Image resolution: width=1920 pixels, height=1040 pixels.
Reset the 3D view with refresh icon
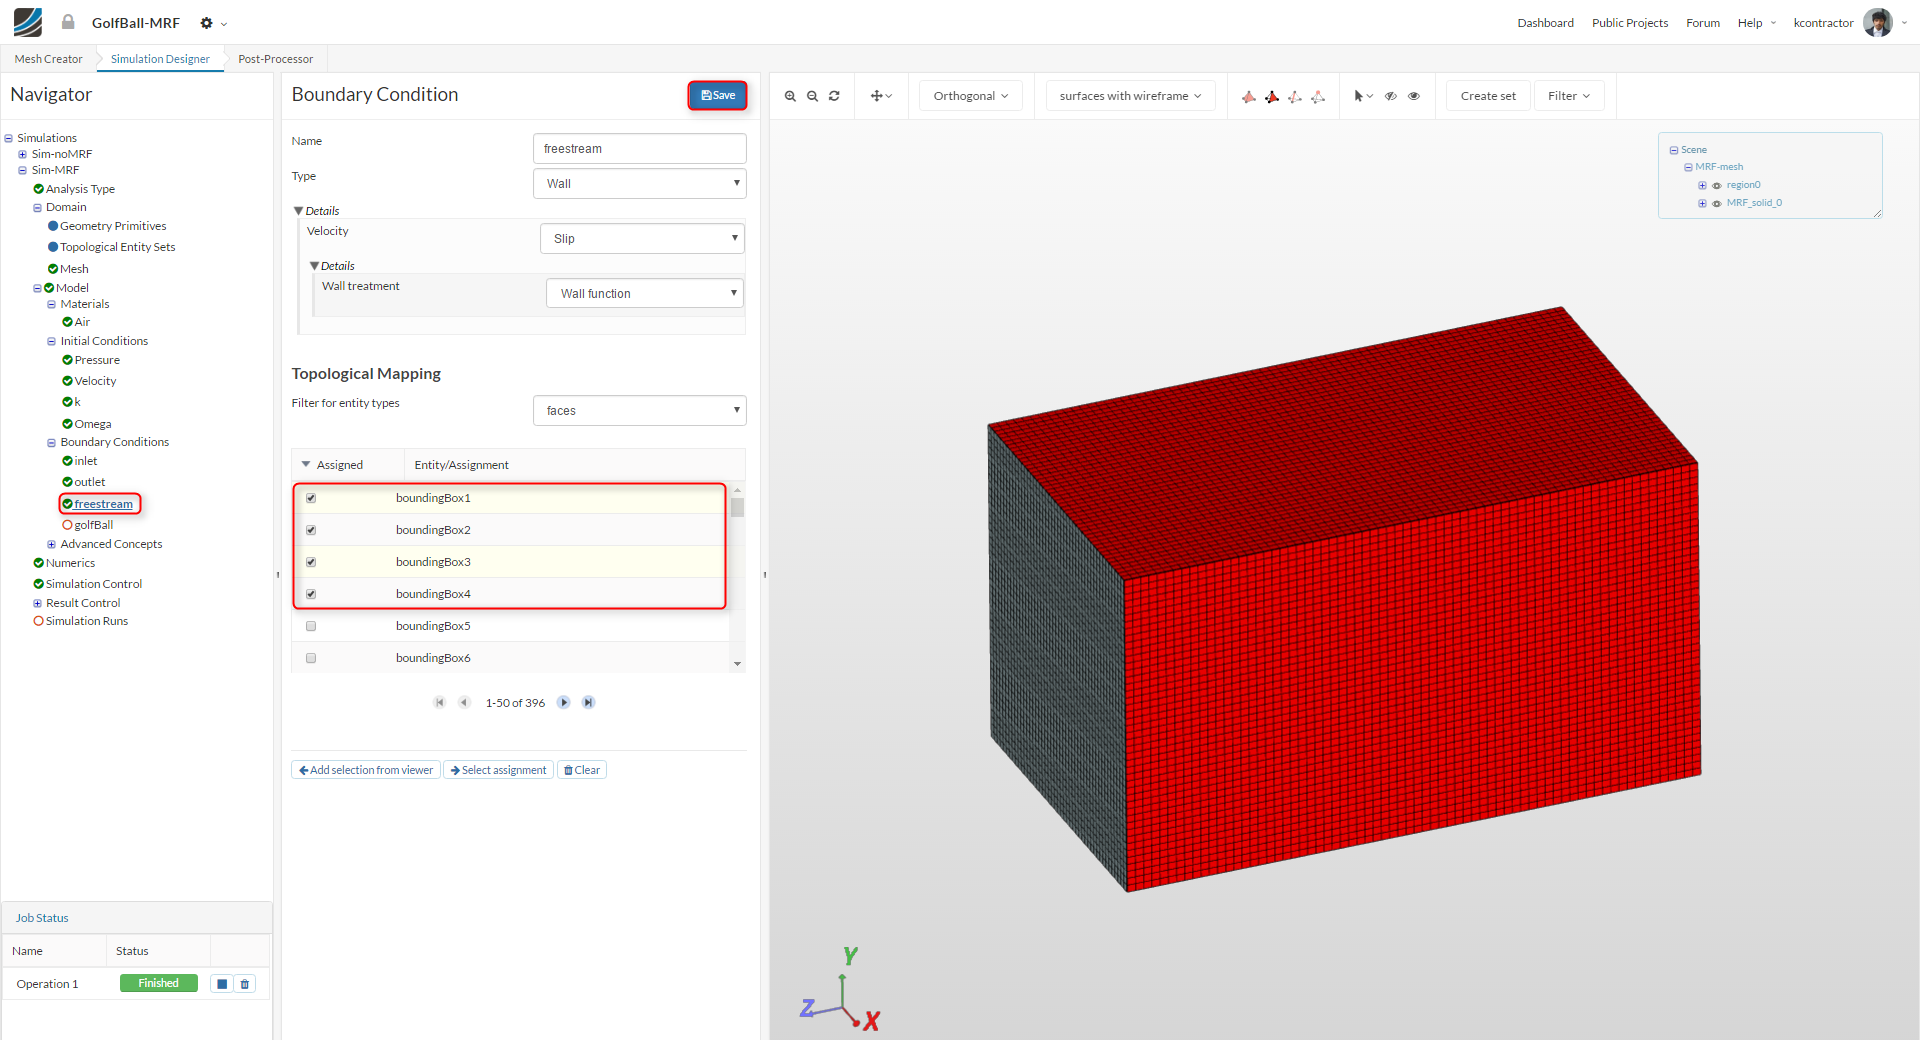(834, 96)
